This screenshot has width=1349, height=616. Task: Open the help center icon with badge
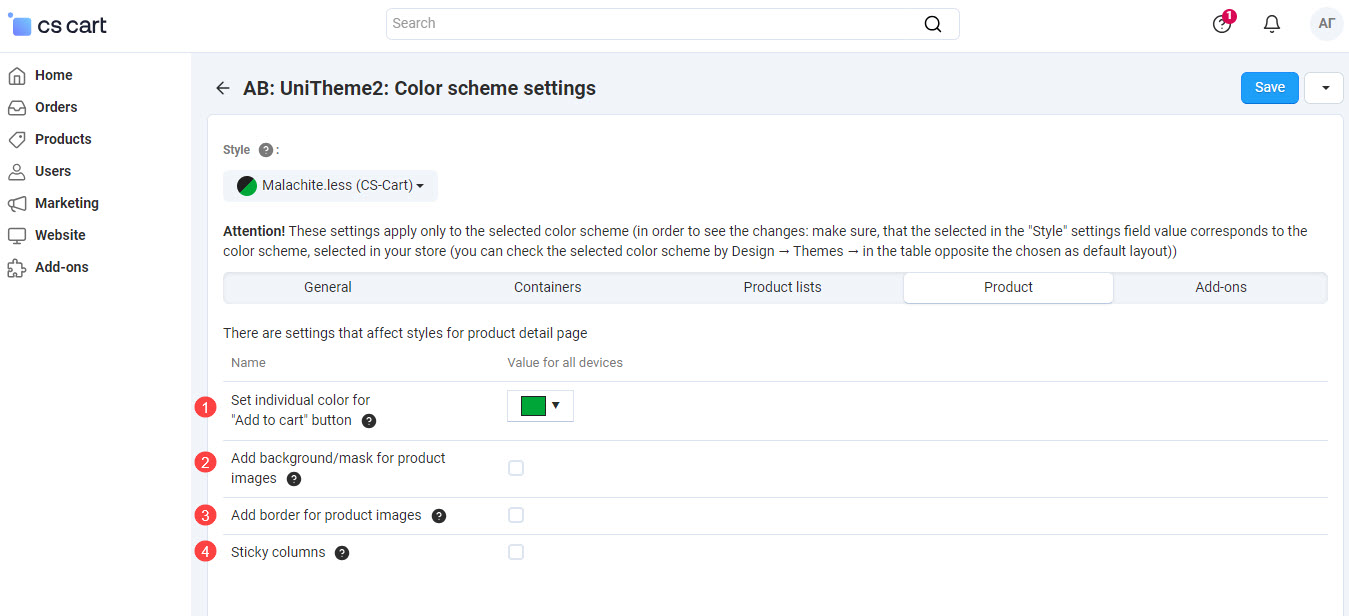[x=1222, y=24]
